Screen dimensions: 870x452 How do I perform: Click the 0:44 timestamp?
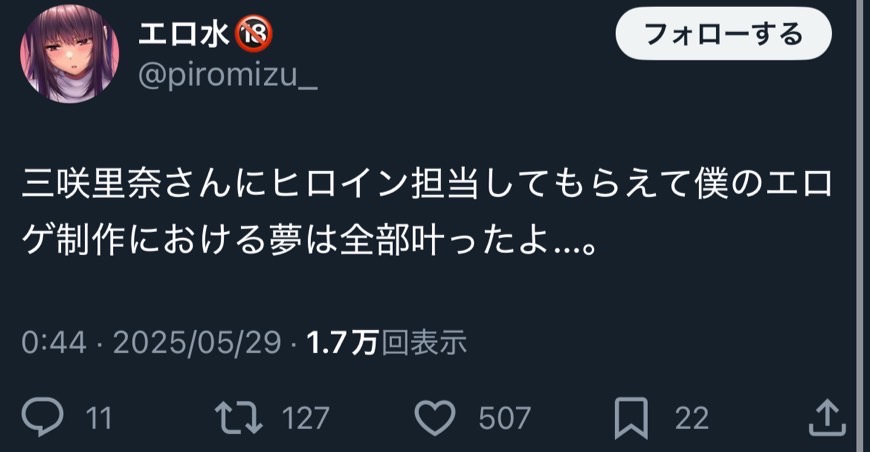(54, 342)
